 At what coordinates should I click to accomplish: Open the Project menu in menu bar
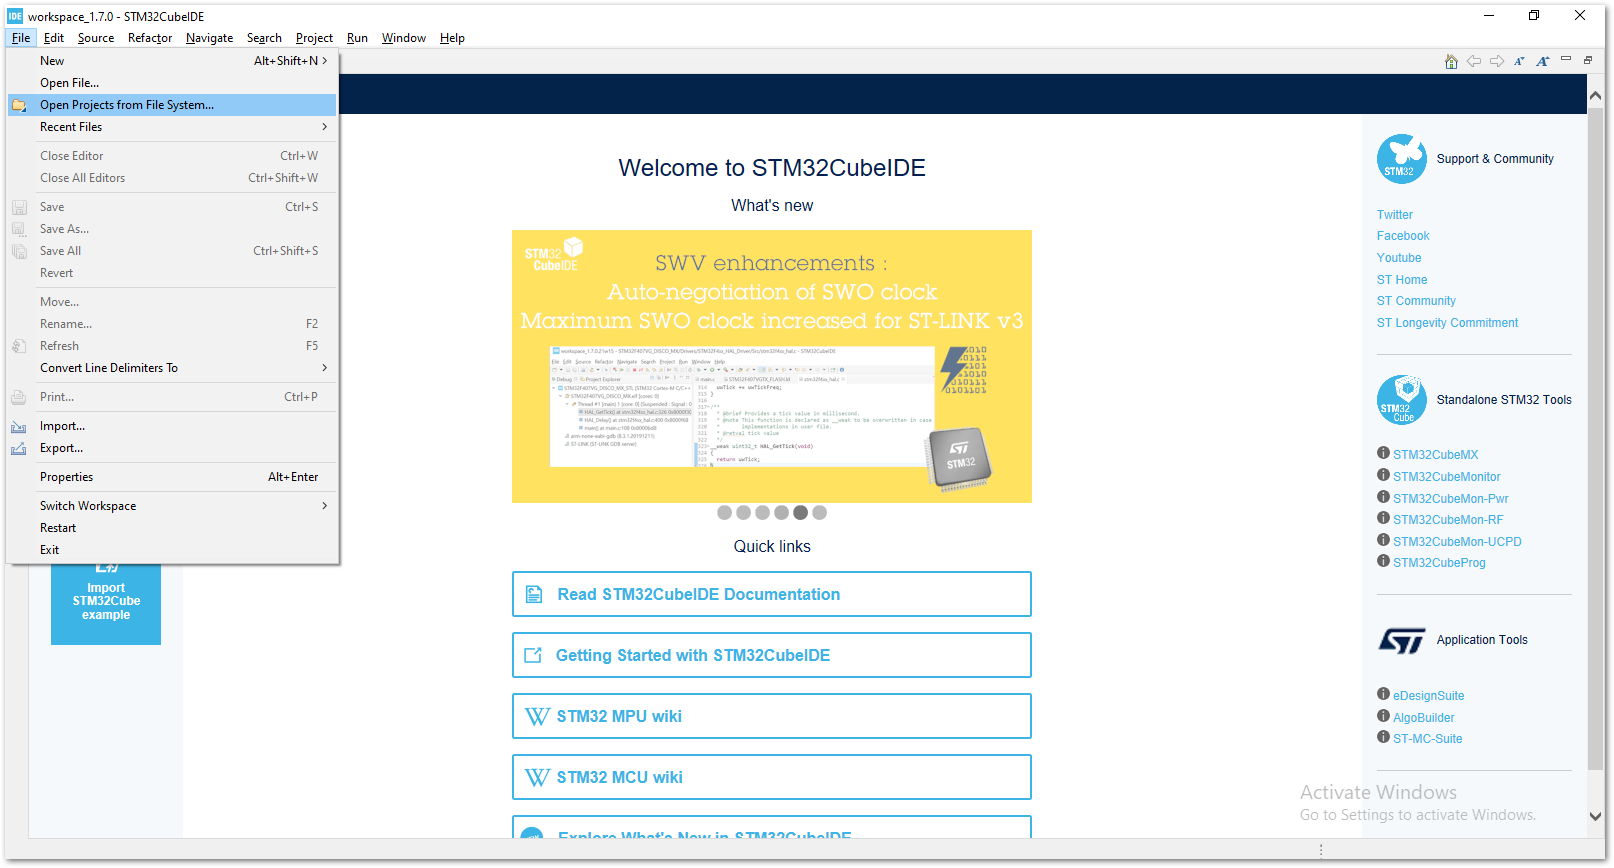(x=314, y=38)
